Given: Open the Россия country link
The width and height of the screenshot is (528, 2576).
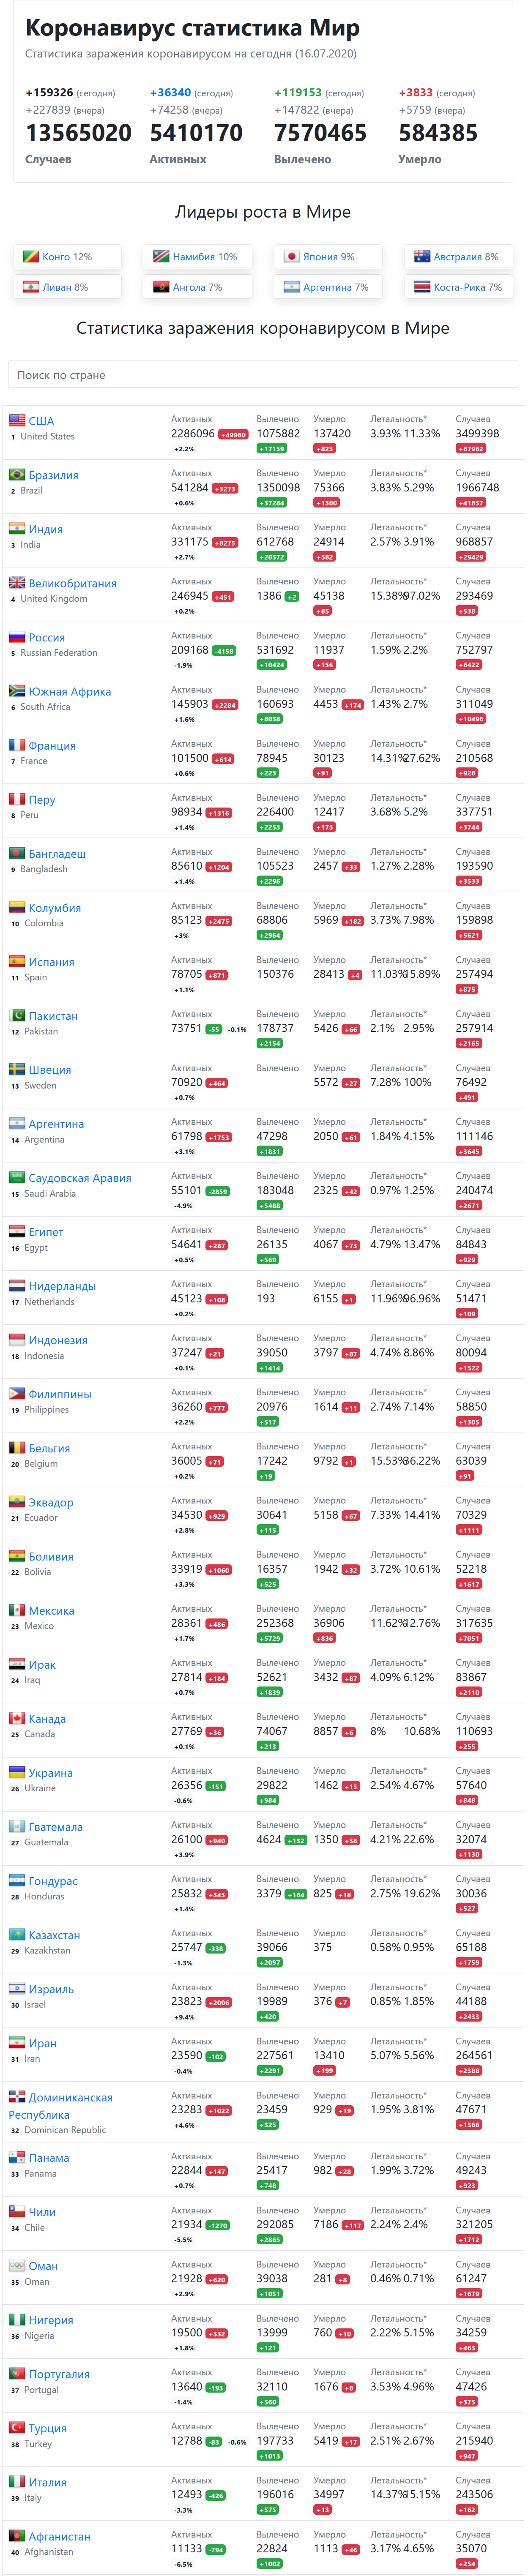Looking at the screenshot, I should coord(46,637).
